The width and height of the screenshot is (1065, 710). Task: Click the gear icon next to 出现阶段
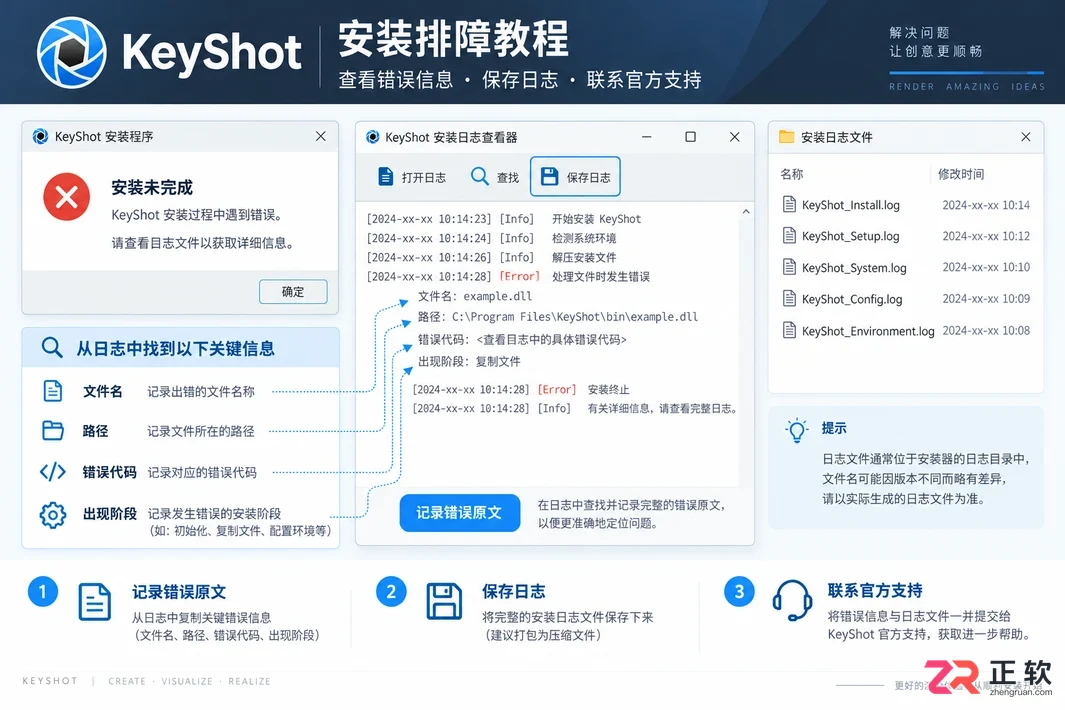[53, 515]
